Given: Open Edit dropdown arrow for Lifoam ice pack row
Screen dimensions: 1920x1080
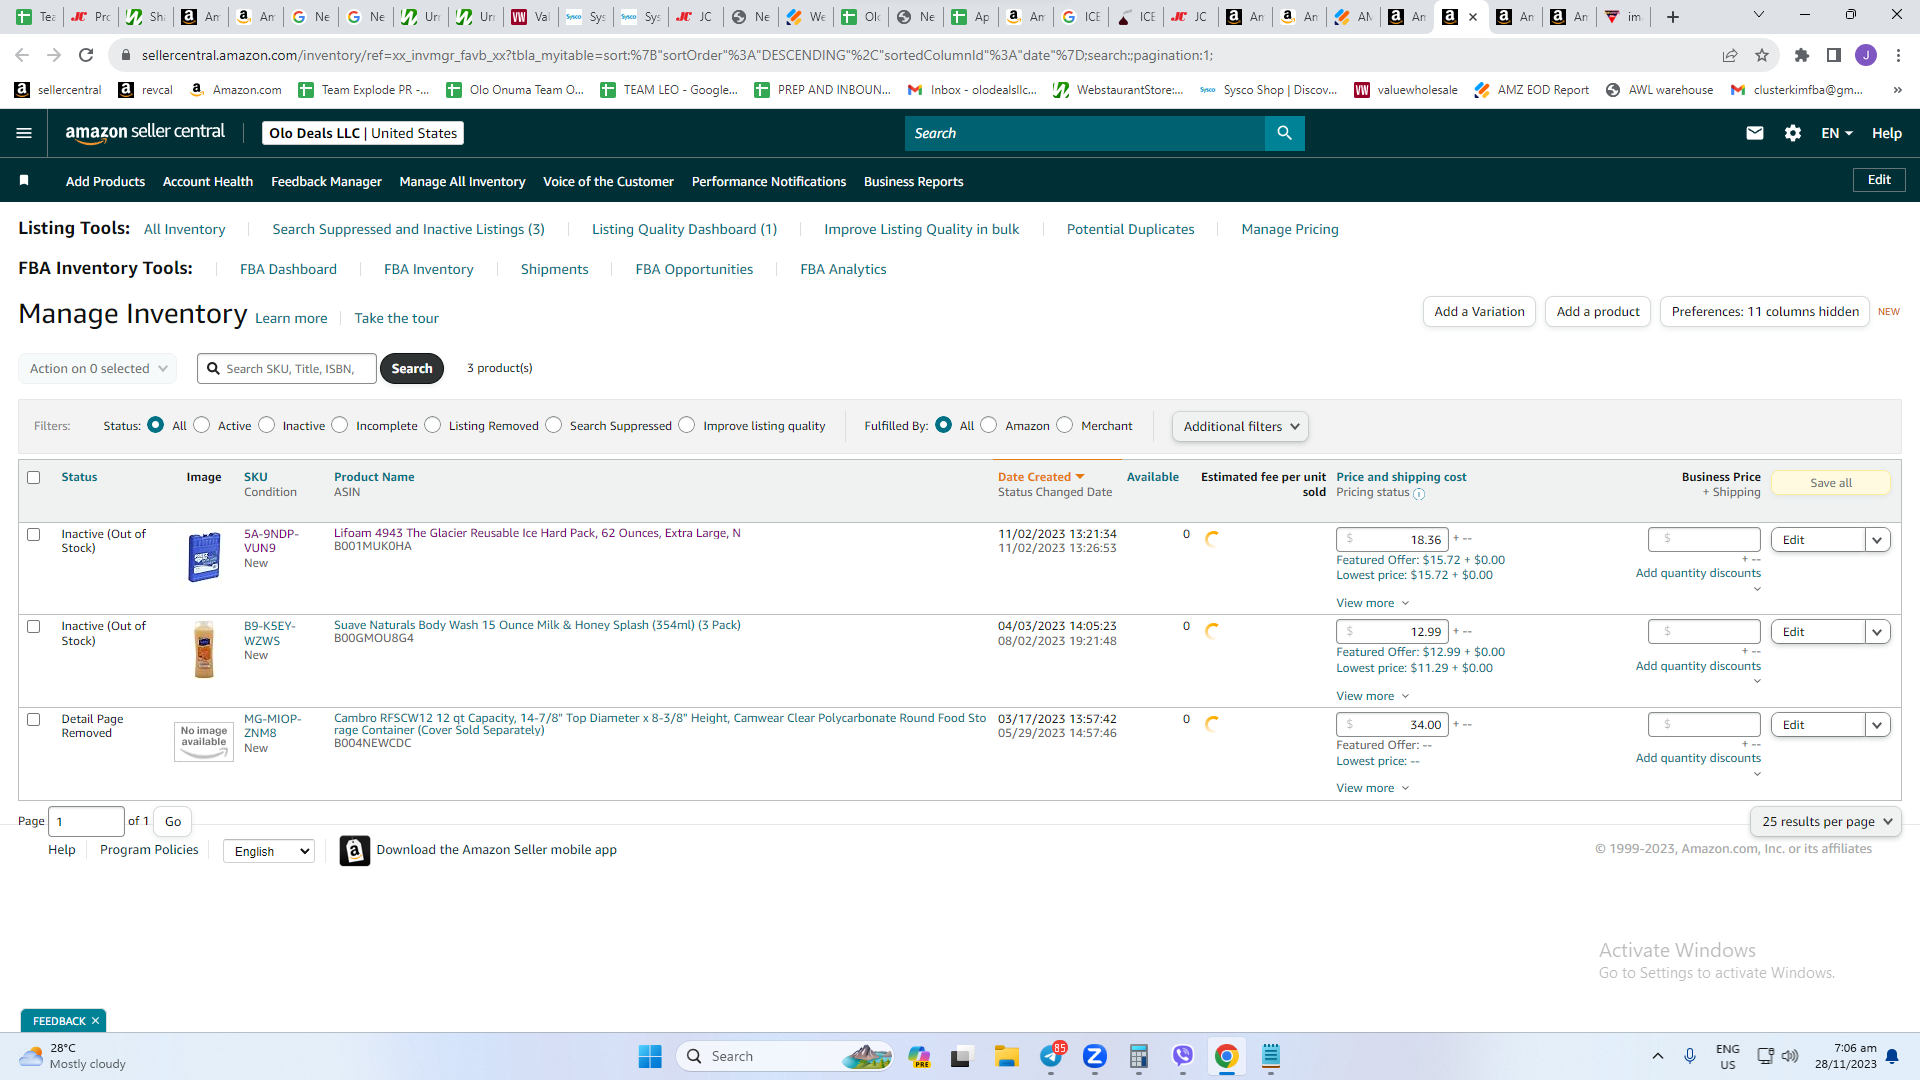Looking at the screenshot, I should pyautogui.click(x=1877, y=540).
